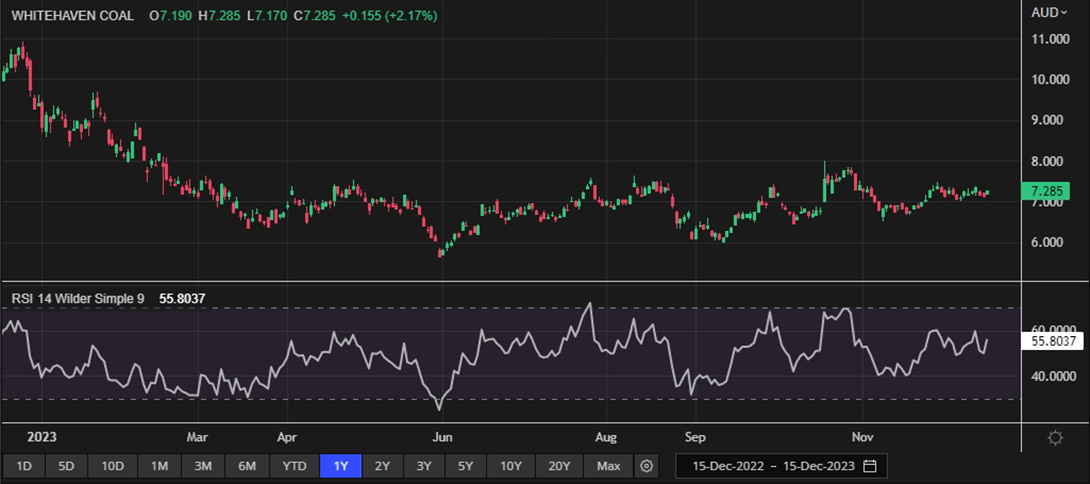Click the H7.285 high price value
Screen dimensions: 1090x484
pos(220,15)
